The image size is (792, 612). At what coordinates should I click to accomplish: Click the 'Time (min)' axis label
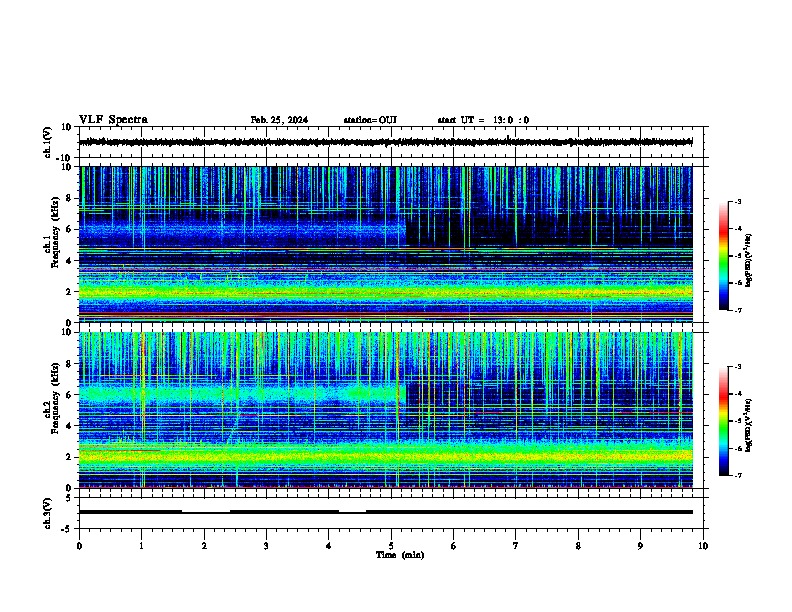tap(400, 555)
